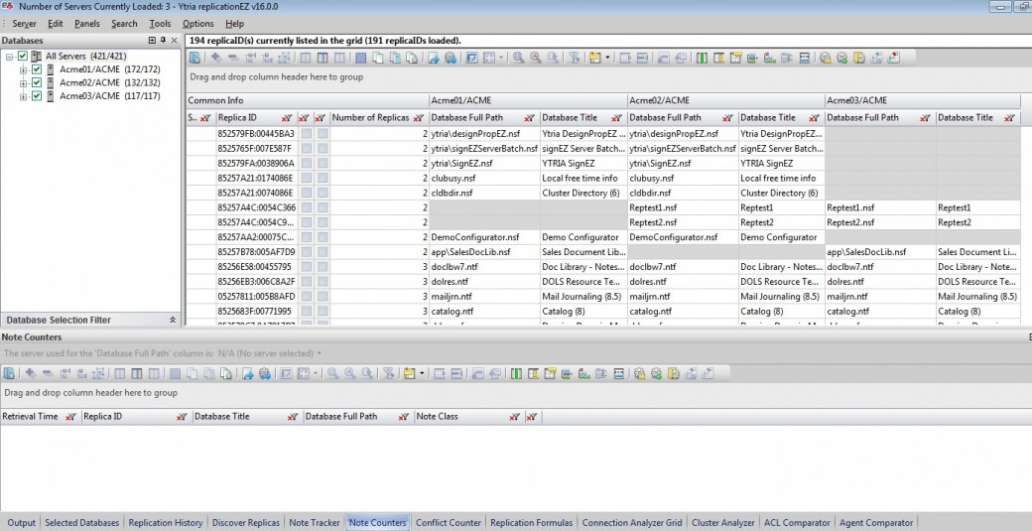Click the filter icon in Note Class header
1032x531 pixels.
coord(514,417)
